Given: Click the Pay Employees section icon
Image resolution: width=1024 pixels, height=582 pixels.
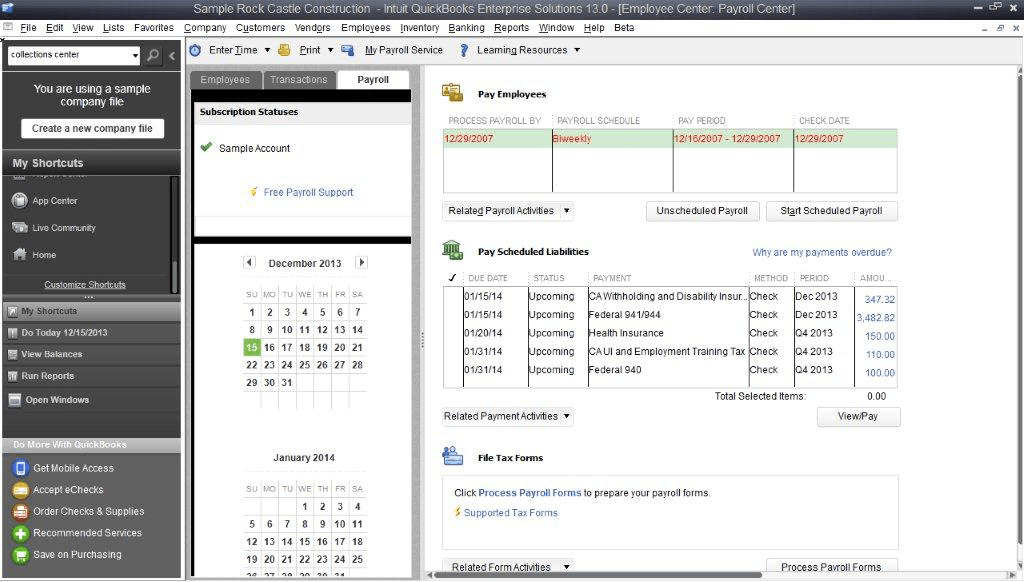Looking at the screenshot, I should 452,93.
